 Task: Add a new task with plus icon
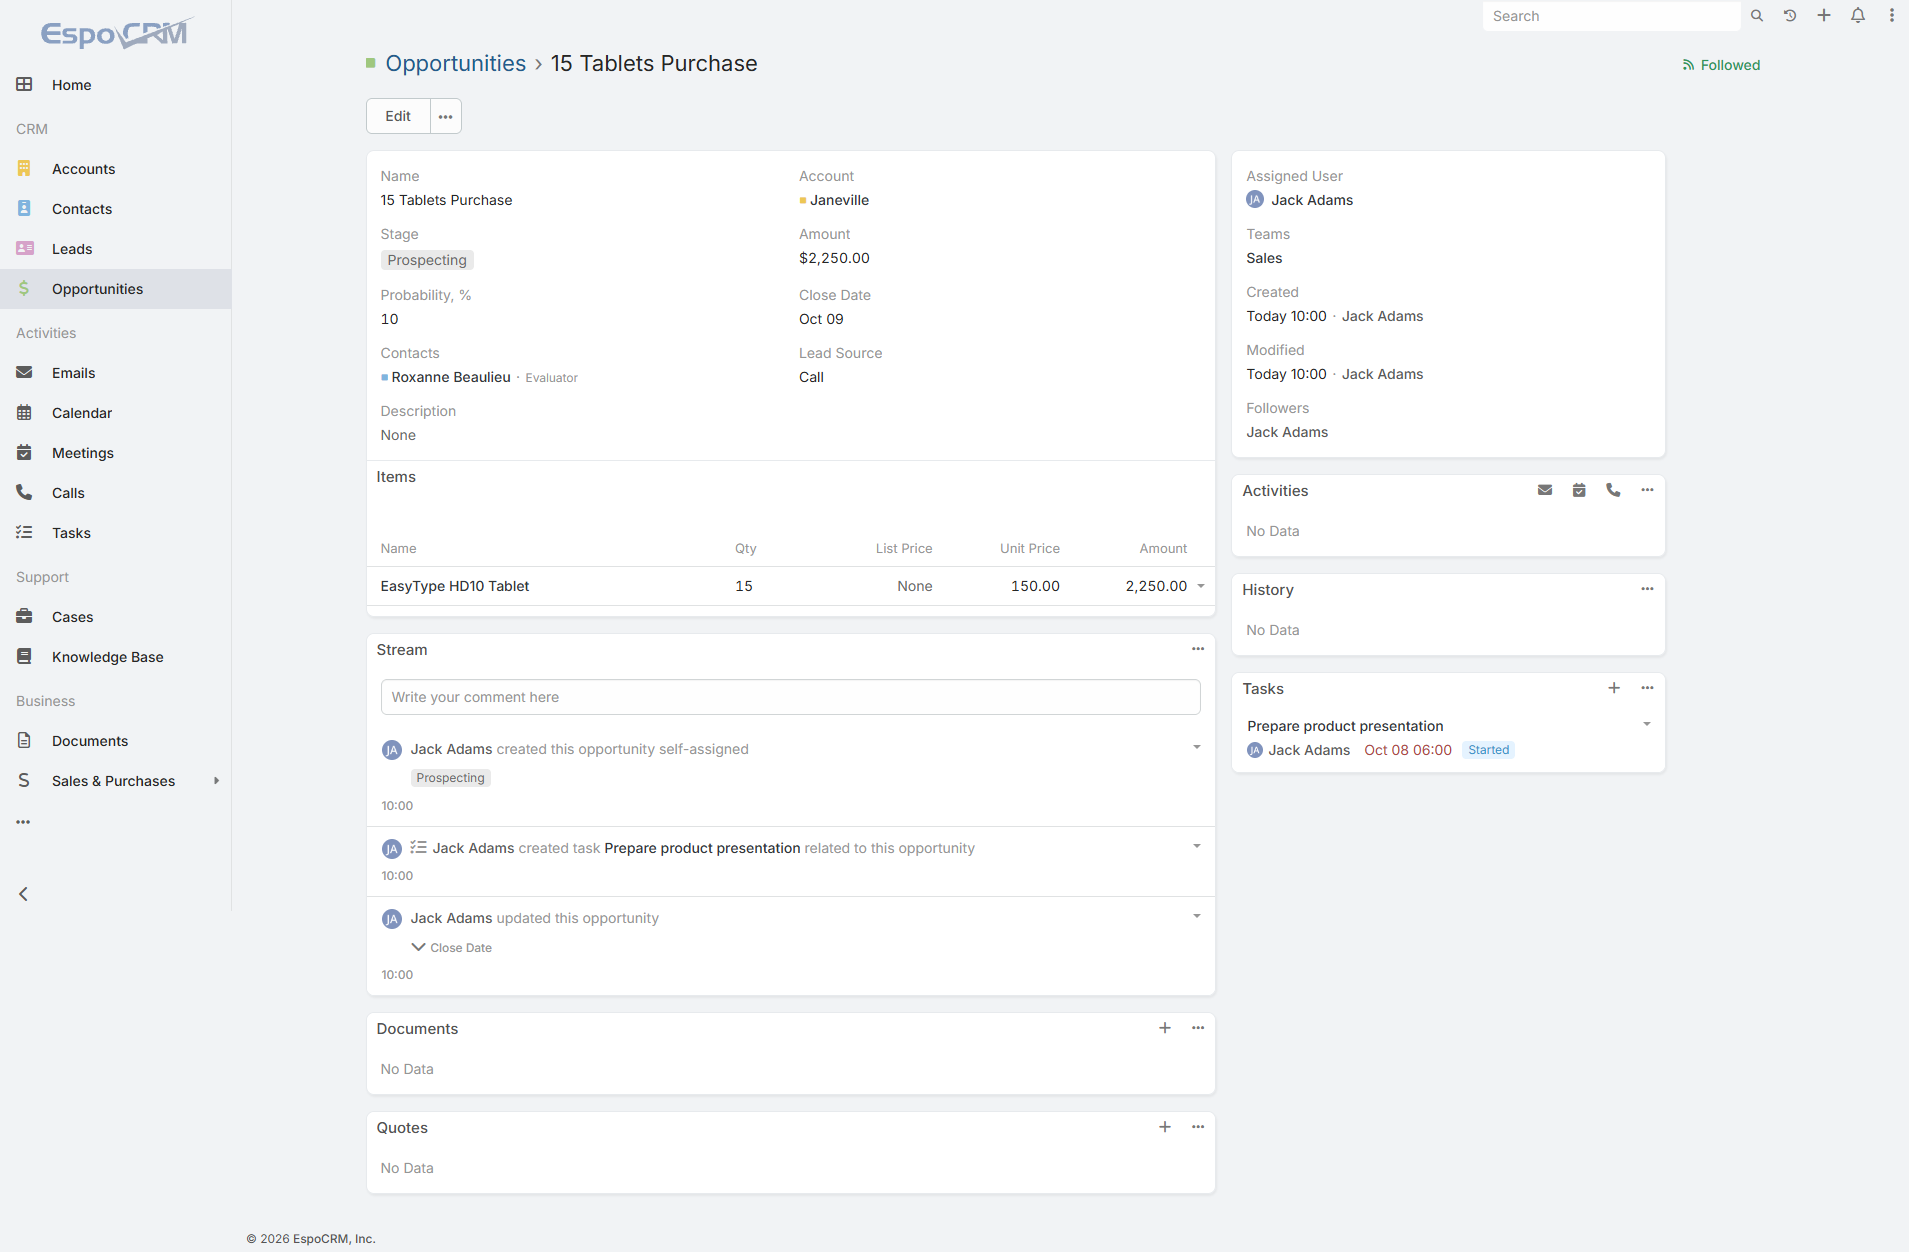pos(1614,688)
